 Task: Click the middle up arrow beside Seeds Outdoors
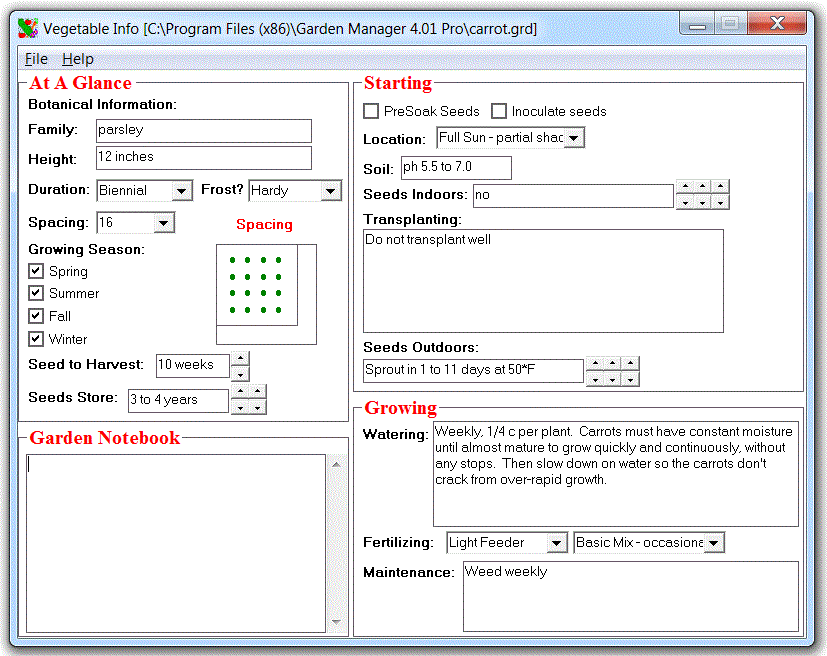[612, 363]
